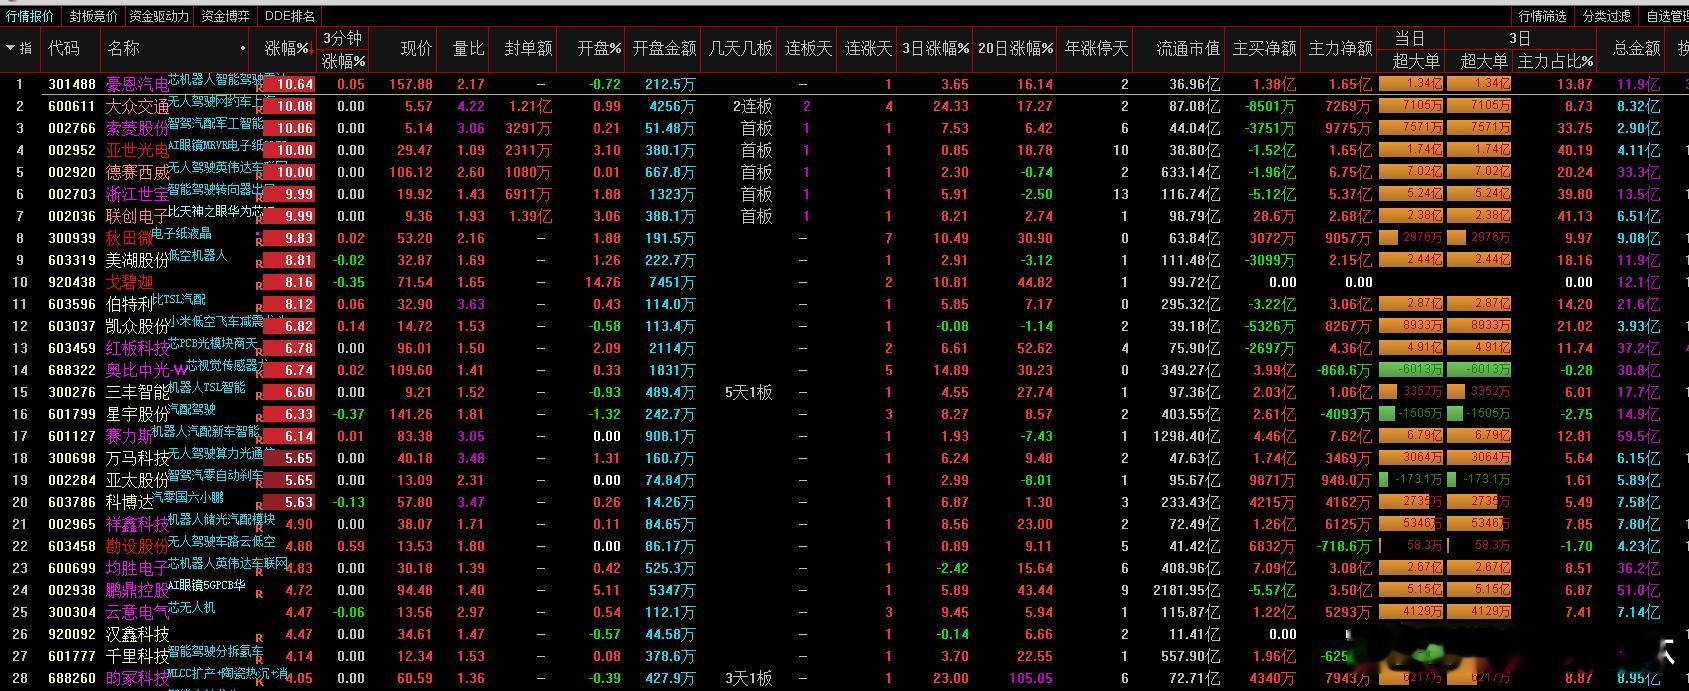This screenshot has height=691, width=1689.
Task: Select the 科博达 stock name
Action: click(x=130, y=502)
